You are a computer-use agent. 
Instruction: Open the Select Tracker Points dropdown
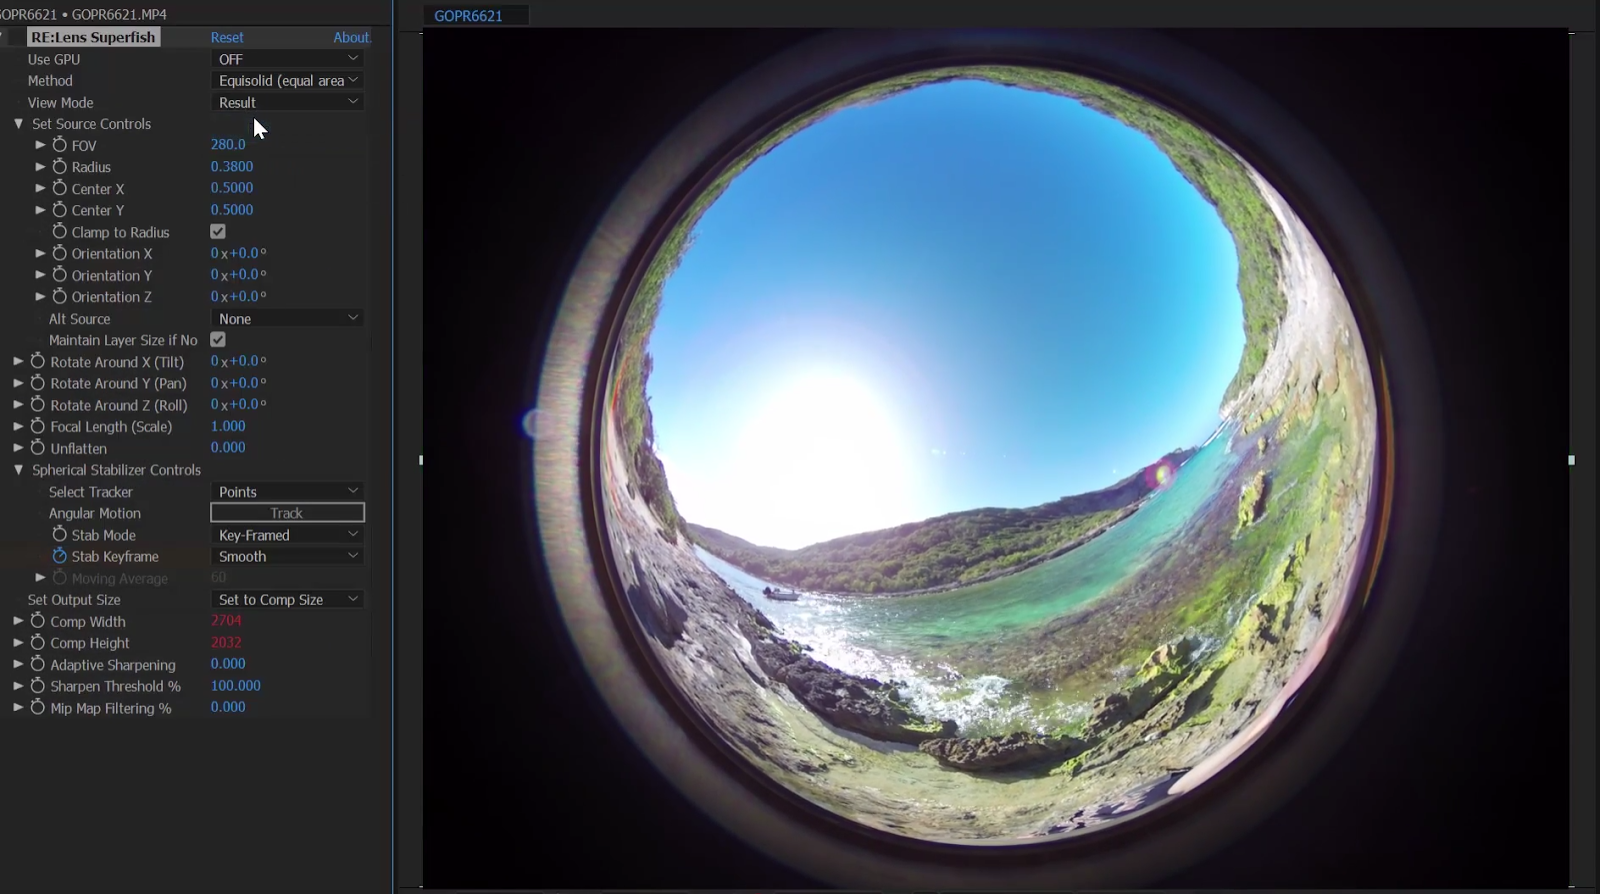pos(287,491)
